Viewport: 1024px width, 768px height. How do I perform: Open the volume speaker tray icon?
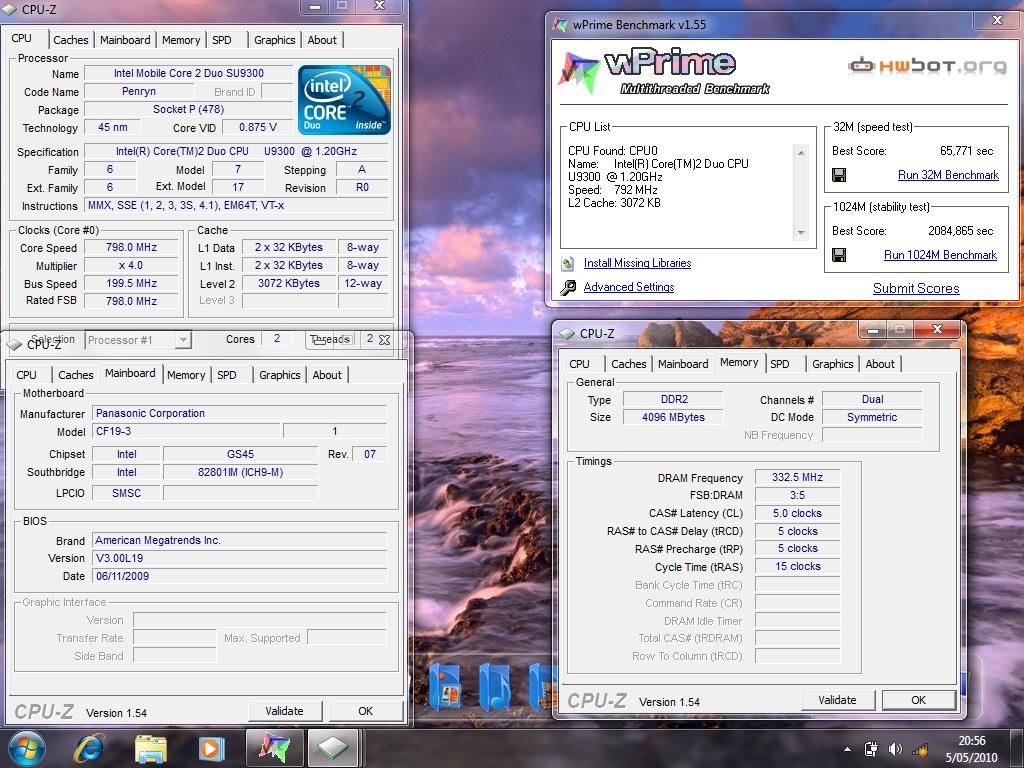point(895,749)
